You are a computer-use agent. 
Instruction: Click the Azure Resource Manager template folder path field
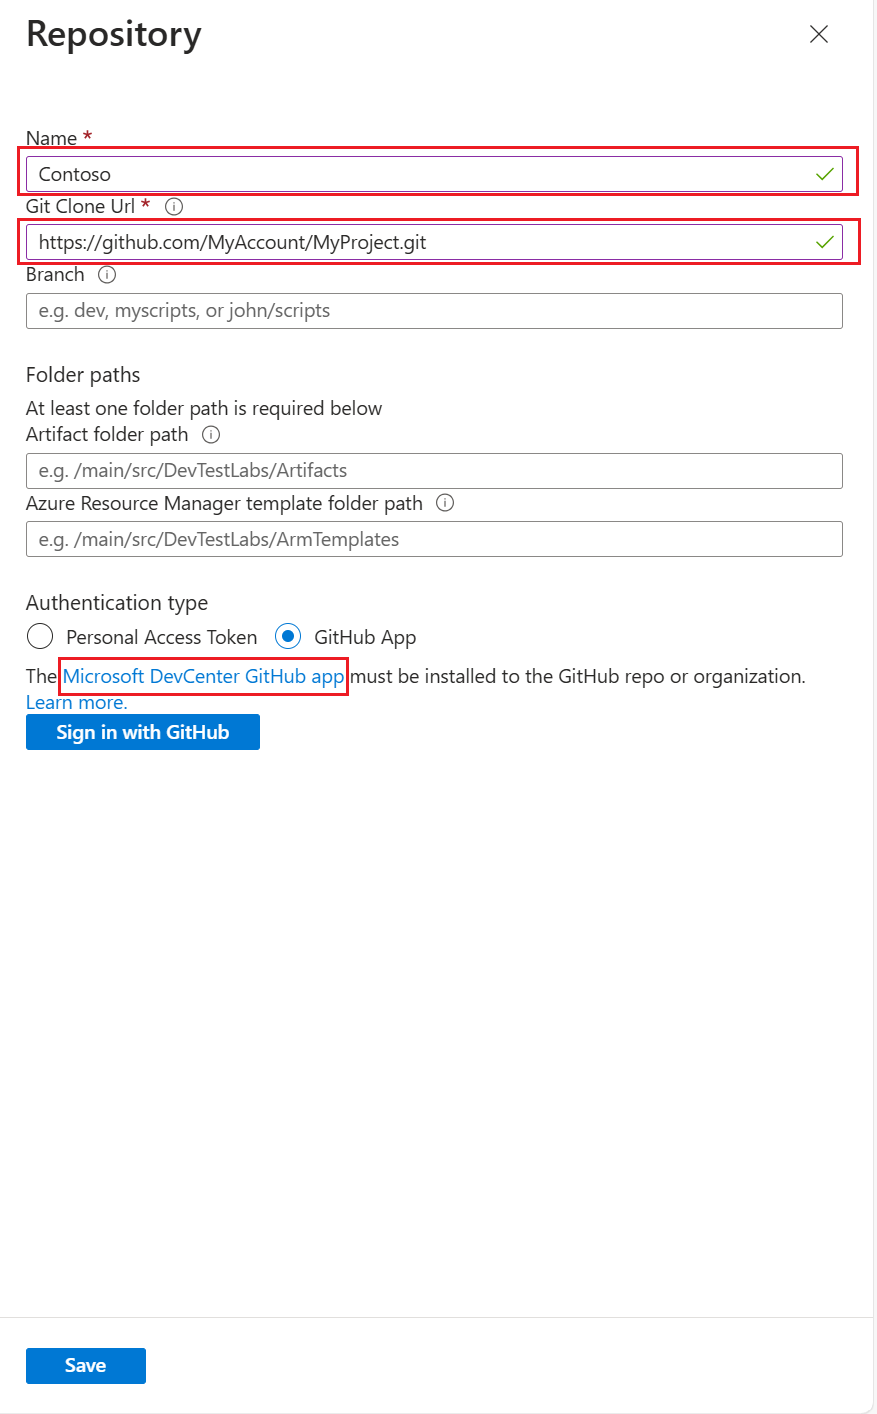(x=435, y=539)
